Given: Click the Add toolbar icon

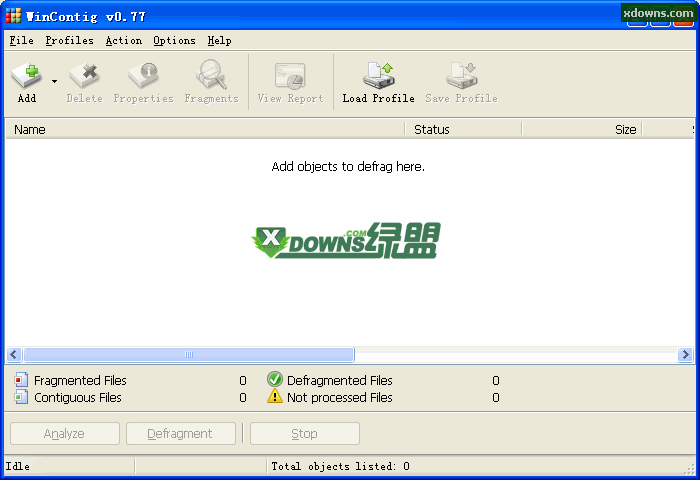Looking at the screenshot, I should click(x=26, y=75).
